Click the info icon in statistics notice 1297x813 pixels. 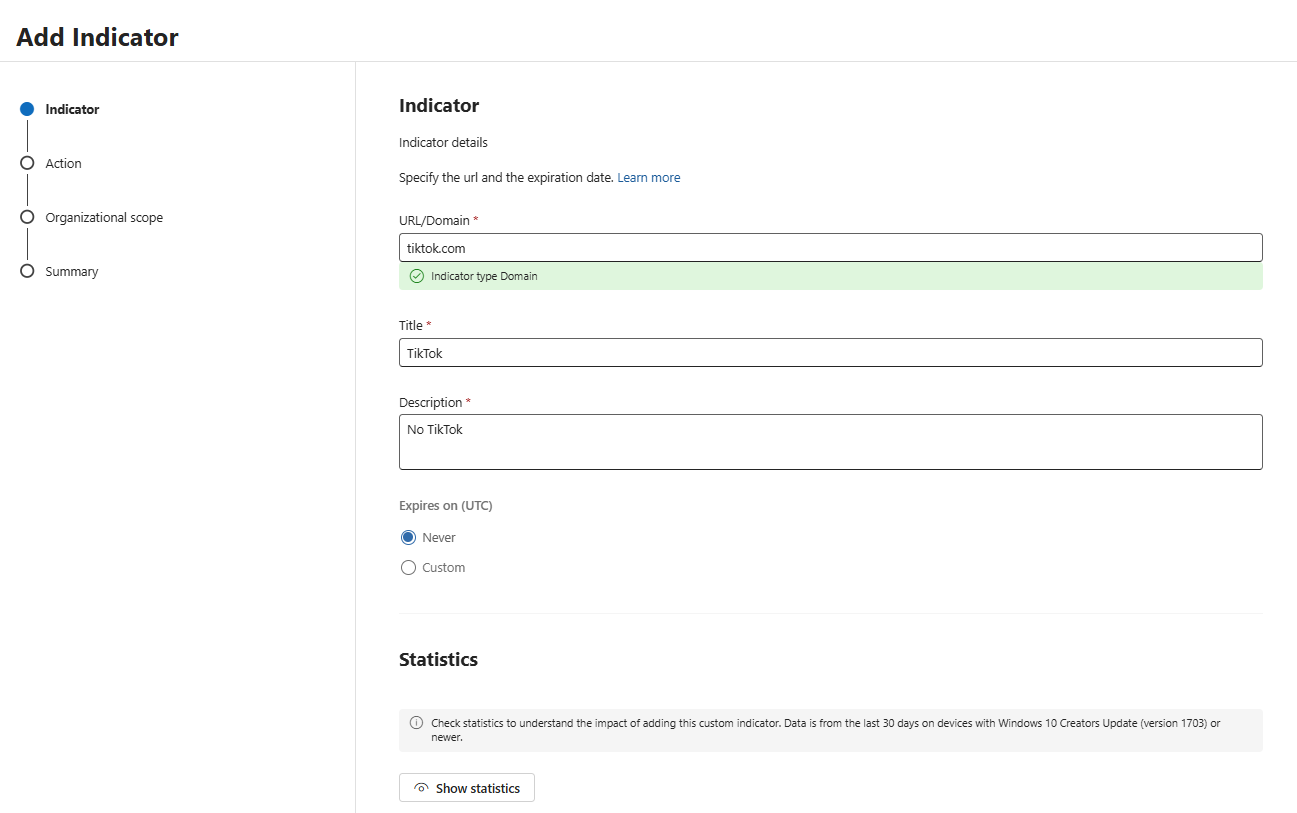[x=417, y=723]
